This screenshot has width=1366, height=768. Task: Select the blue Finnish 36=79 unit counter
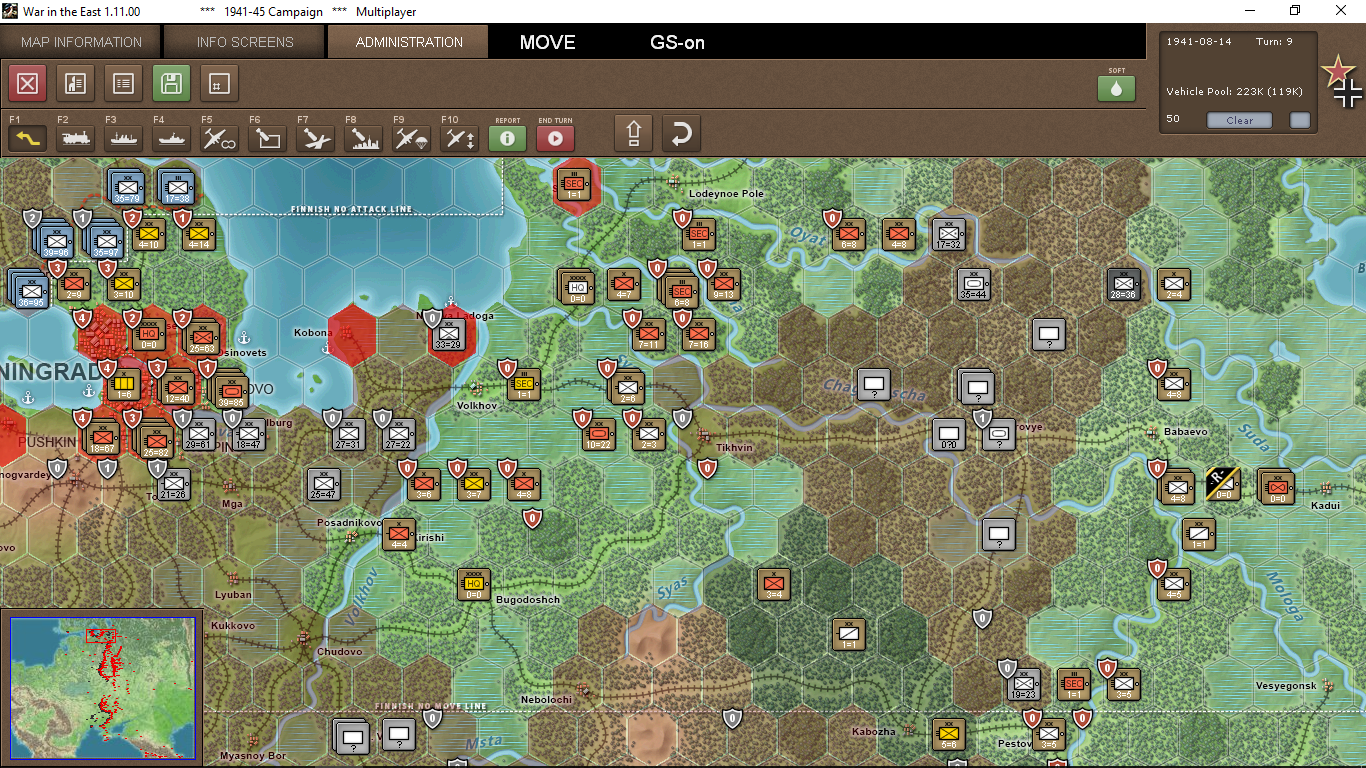pos(127,187)
